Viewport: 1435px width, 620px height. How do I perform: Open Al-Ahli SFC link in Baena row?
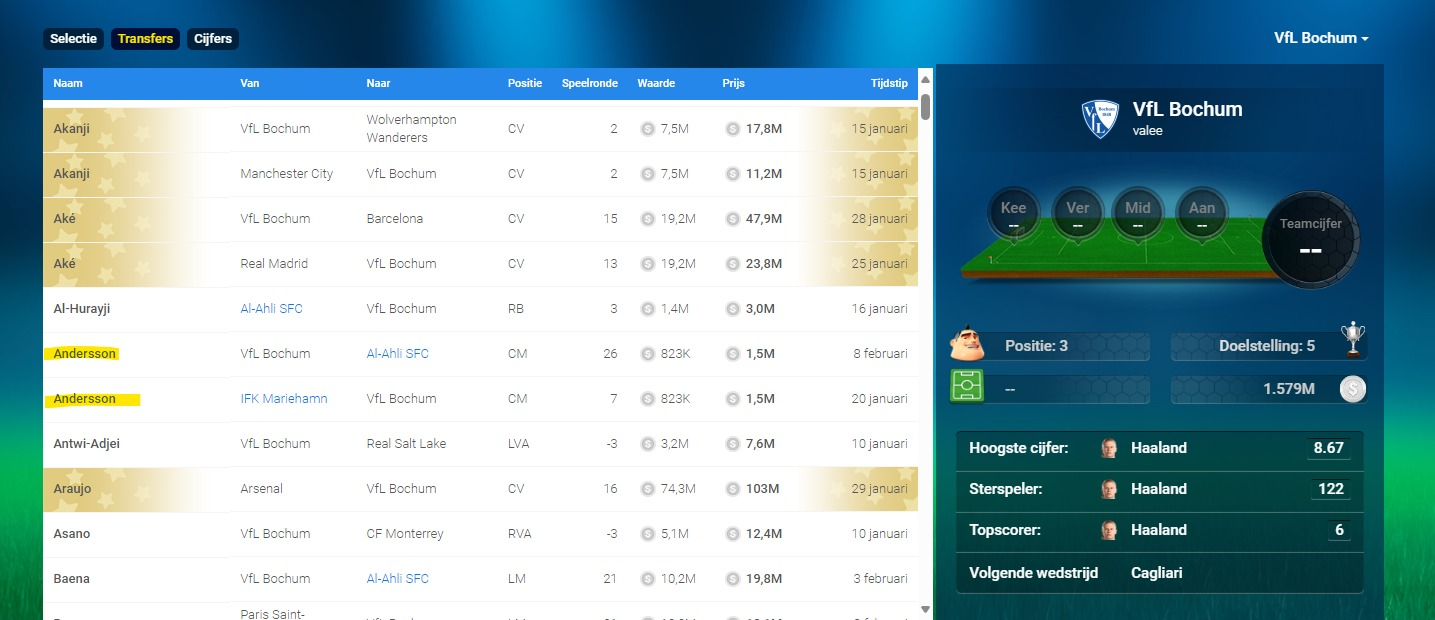click(397, 579)
